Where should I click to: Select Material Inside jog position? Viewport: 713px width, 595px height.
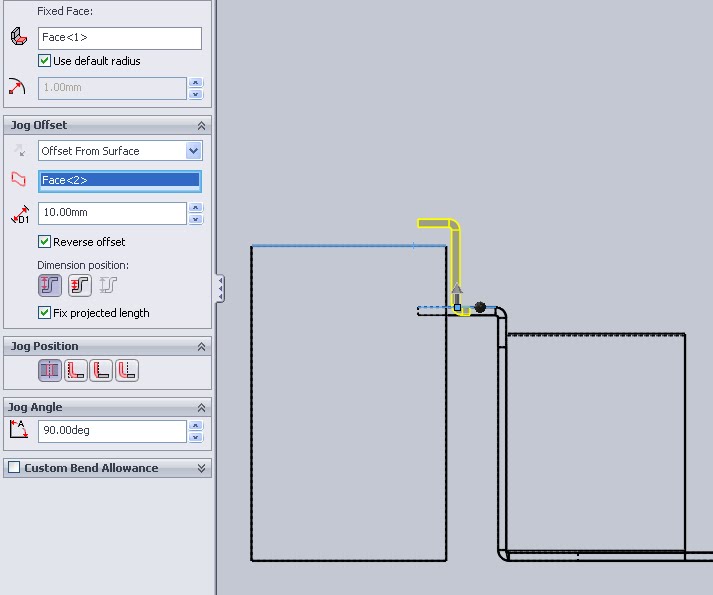click(x=75, y=370)
